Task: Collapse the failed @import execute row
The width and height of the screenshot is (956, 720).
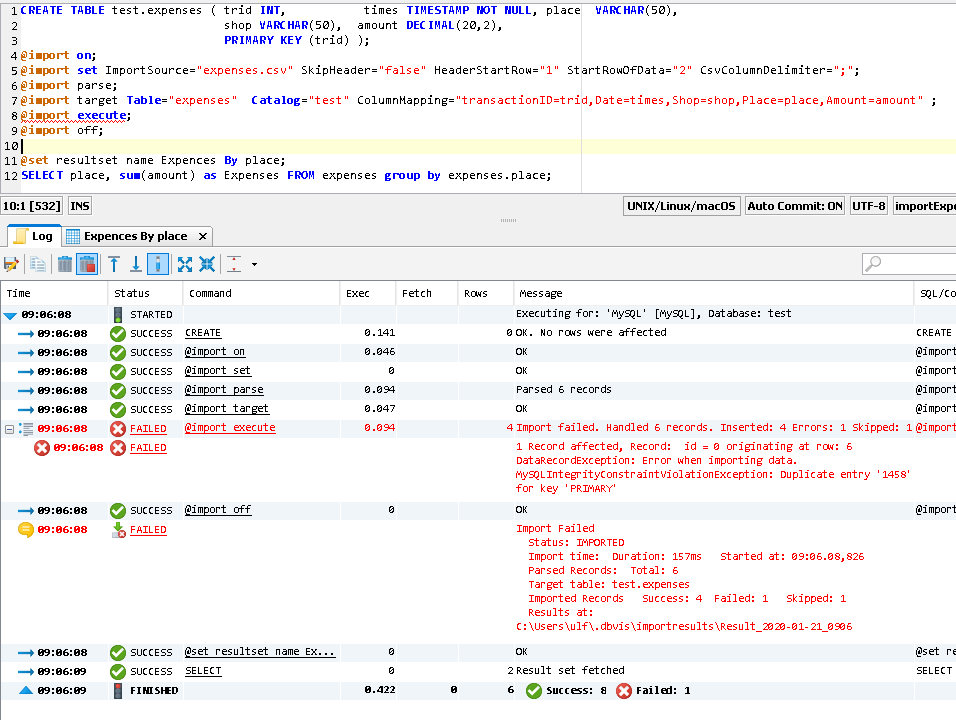Action: pyautogui.click(x=9, y=429)
